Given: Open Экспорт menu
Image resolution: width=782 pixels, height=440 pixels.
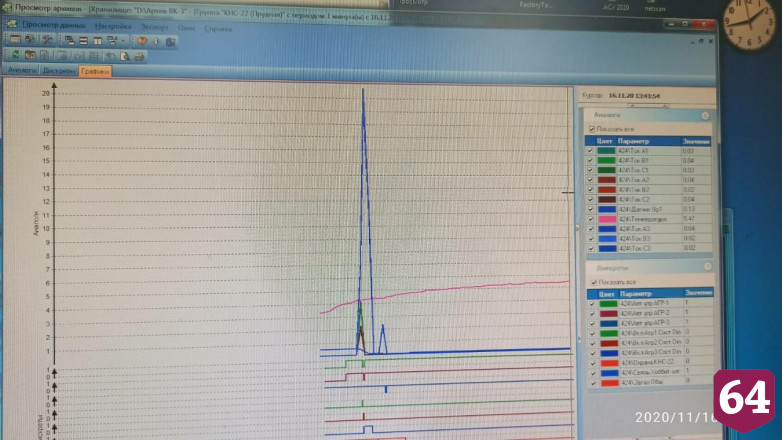Looking at the screenshot, I should click(155, 27).
